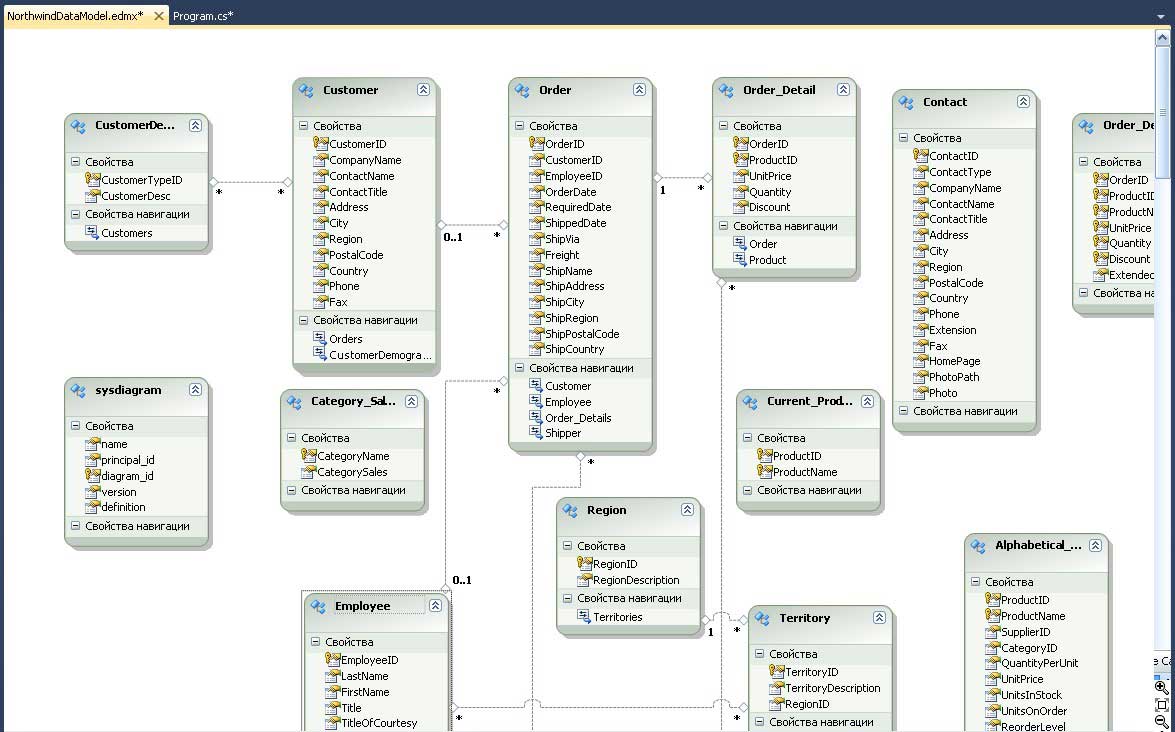This screenshot has width=1175, height=732.
Task: Select ShippedDate property in Order
Action: 576,223
